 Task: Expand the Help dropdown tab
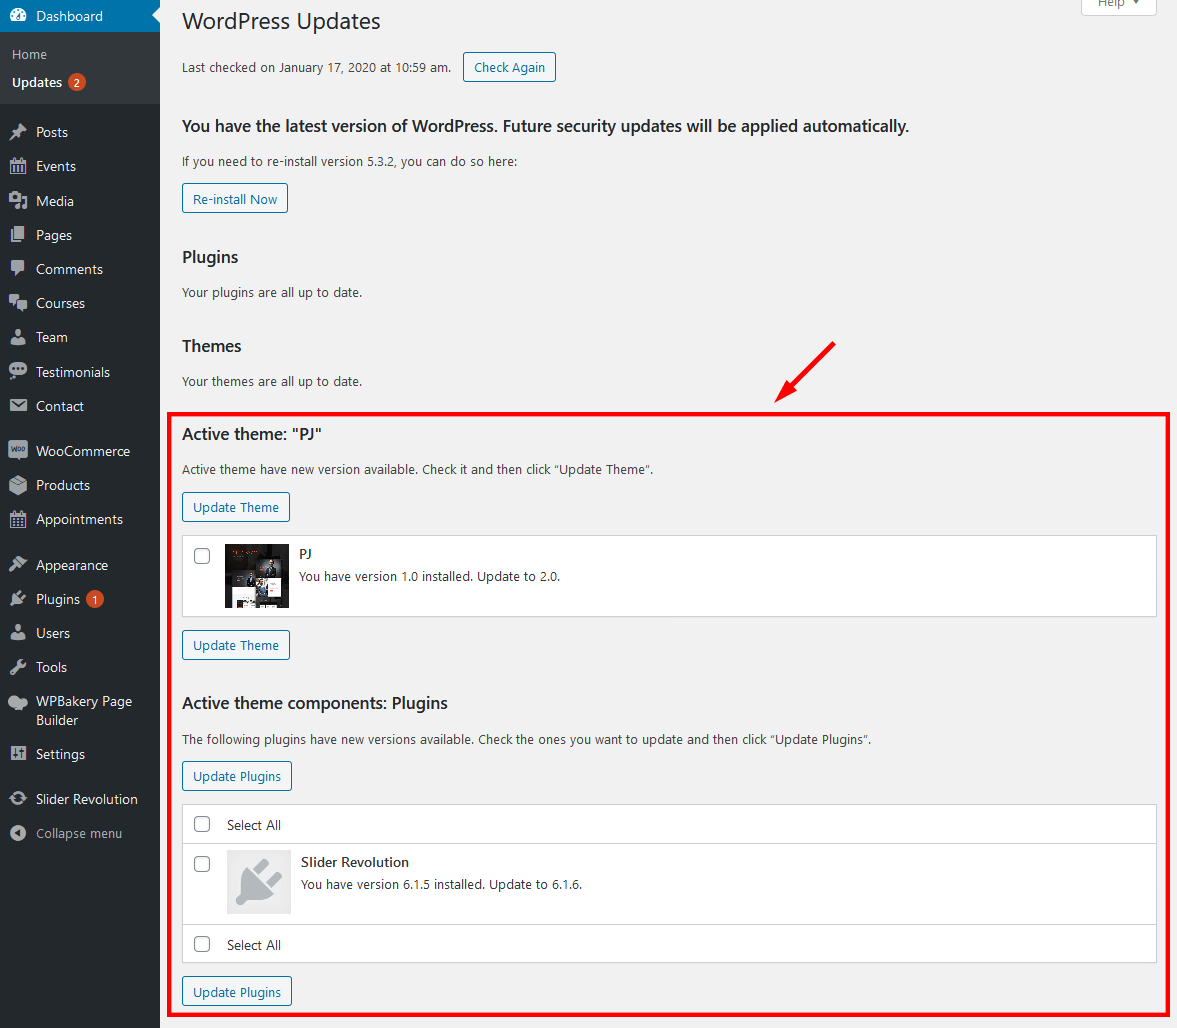pos(1118,6)
